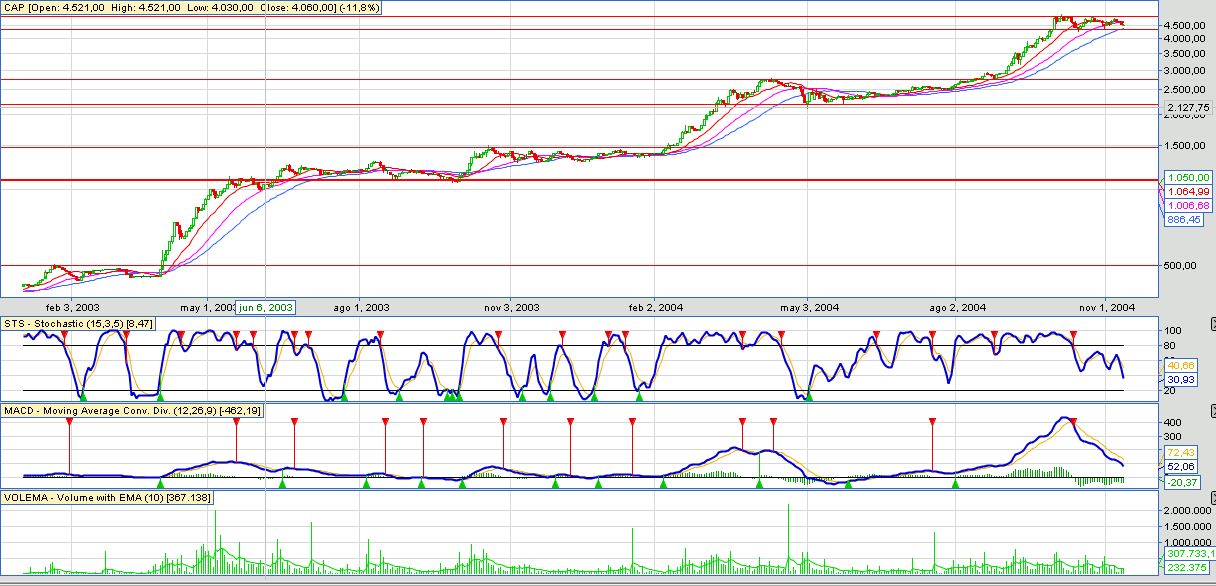This screenshot has width=1216, height=586.
Task: Click the magenta 1.006,68 moving average tag
Action: click(x=1188, y=205)
